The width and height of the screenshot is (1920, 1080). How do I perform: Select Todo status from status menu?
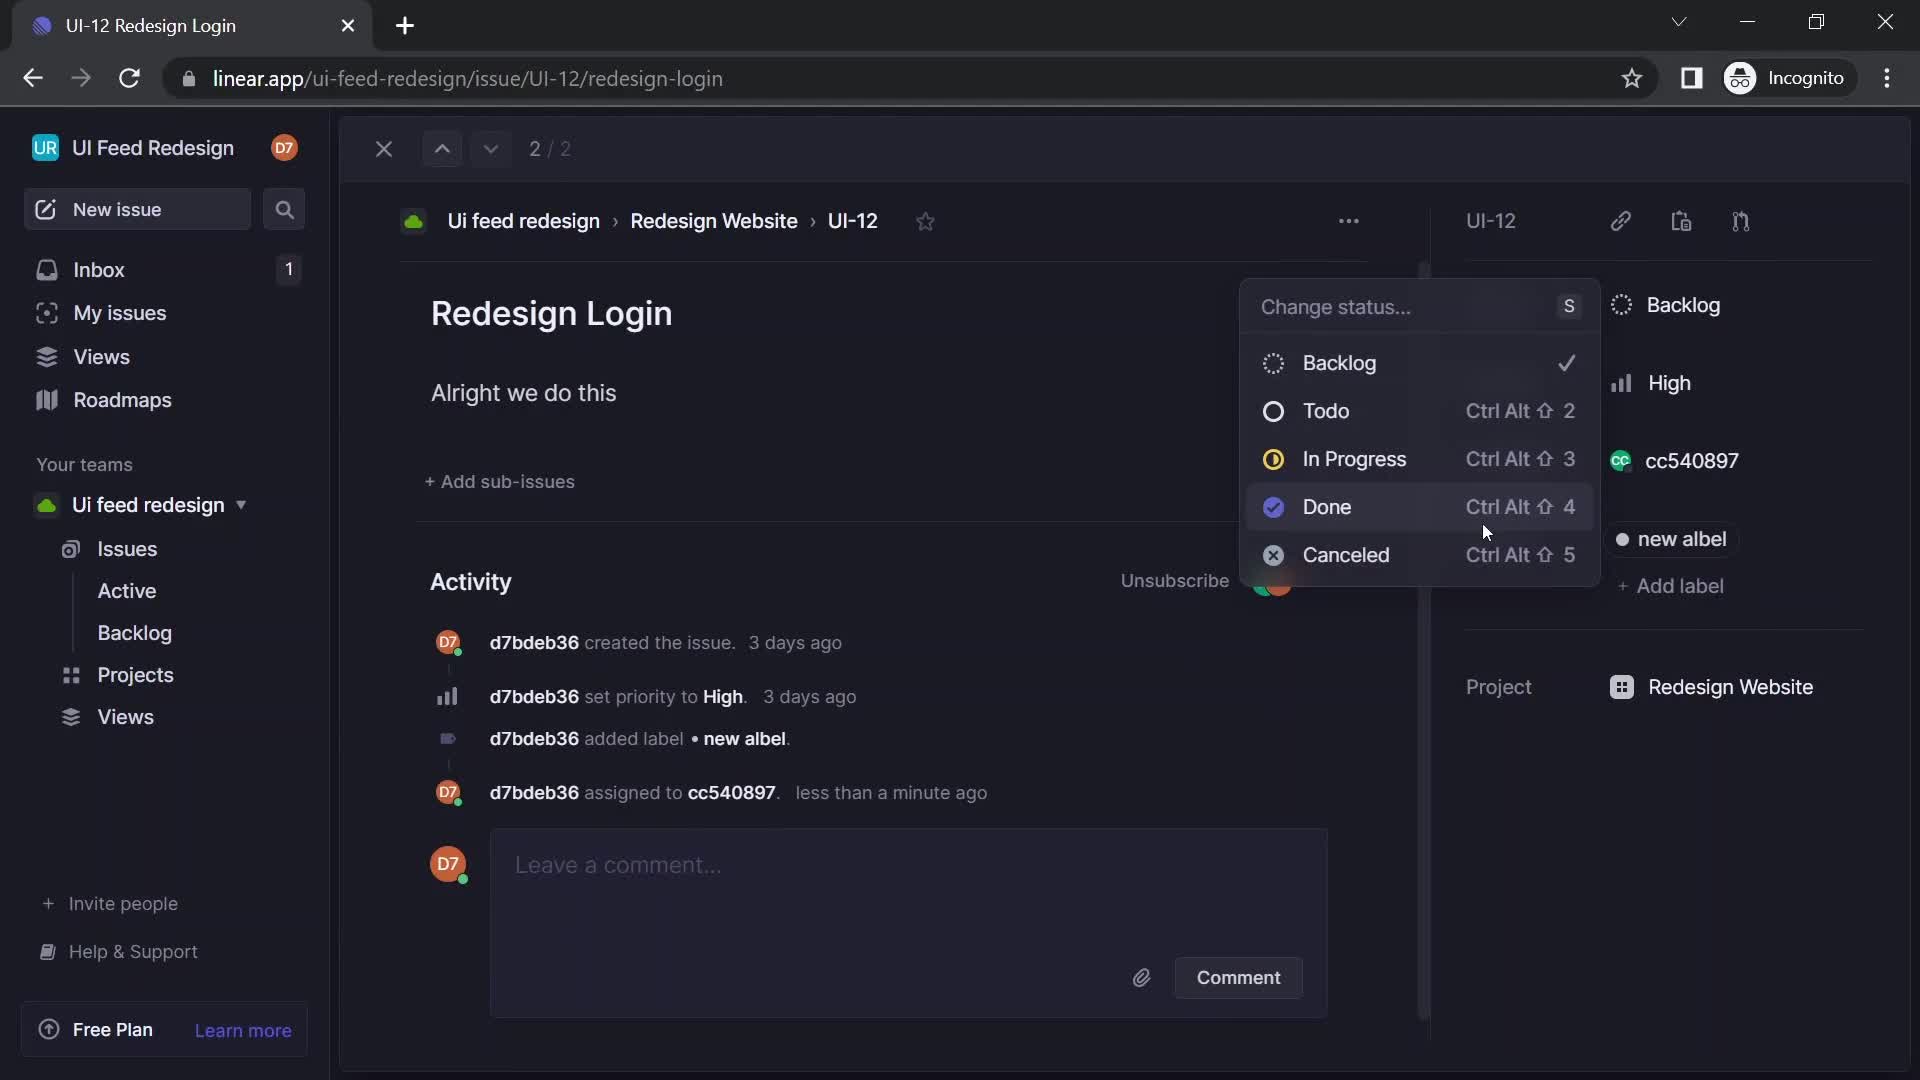click(1325, 410)
